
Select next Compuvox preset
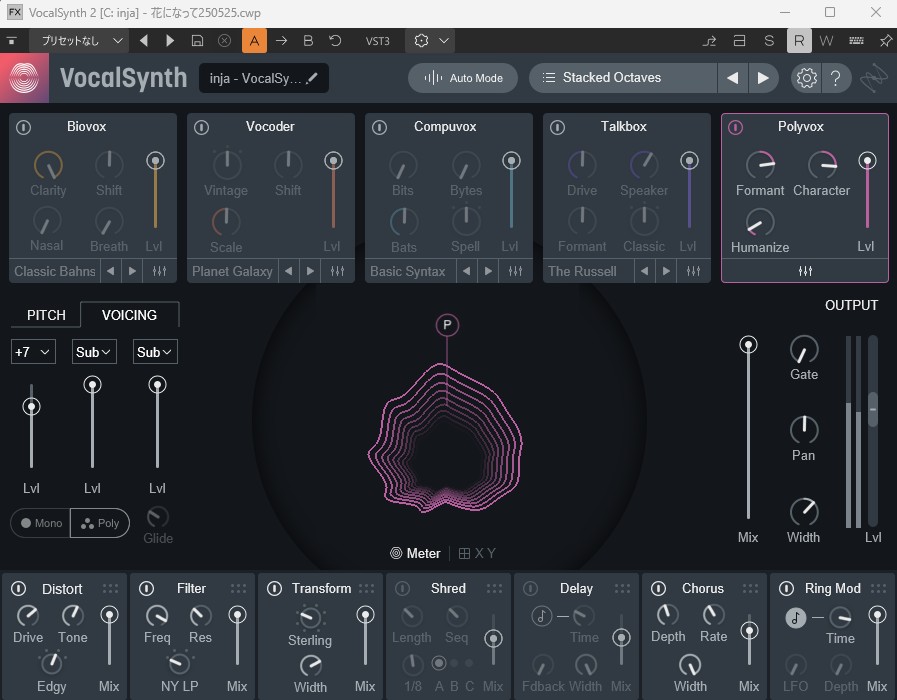(488, 271)
